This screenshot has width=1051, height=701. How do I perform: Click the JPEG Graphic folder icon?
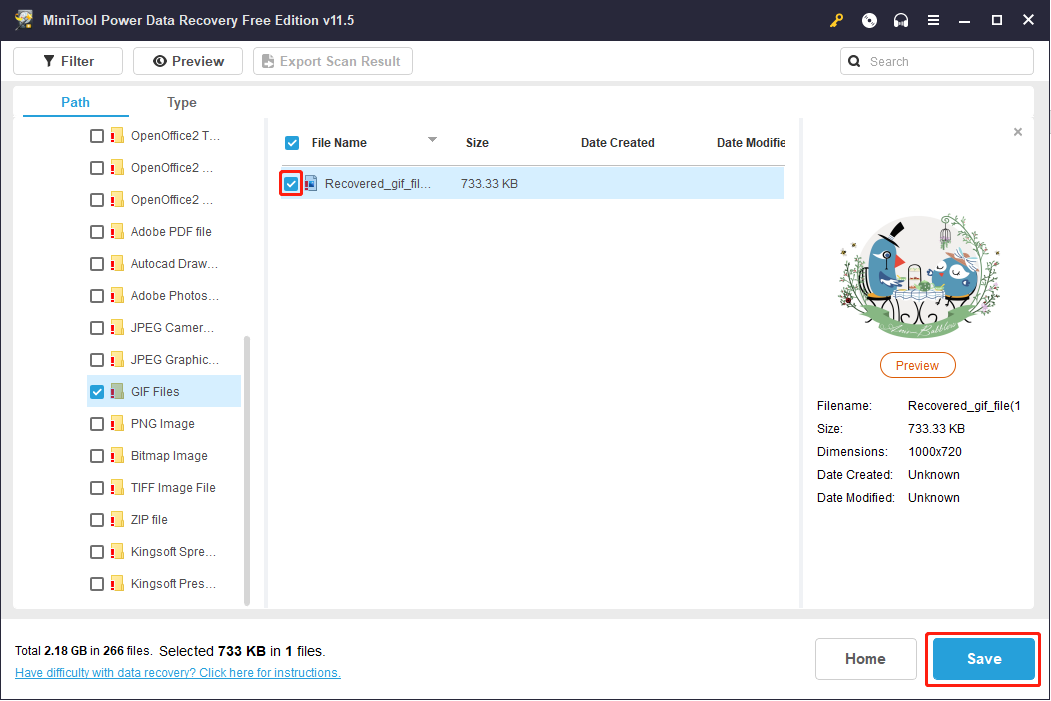pos(117,359)
